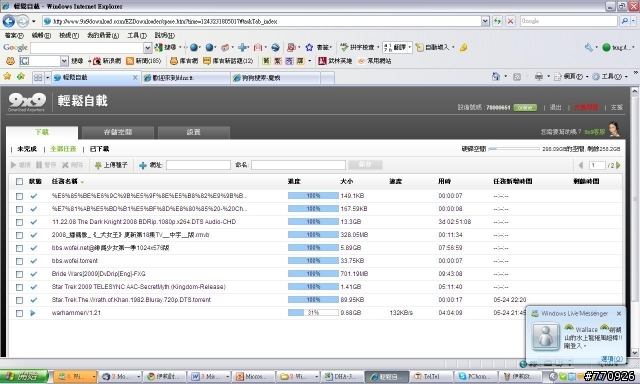
Task: Open the Favorites Center star icon
Action: (7, 76)
